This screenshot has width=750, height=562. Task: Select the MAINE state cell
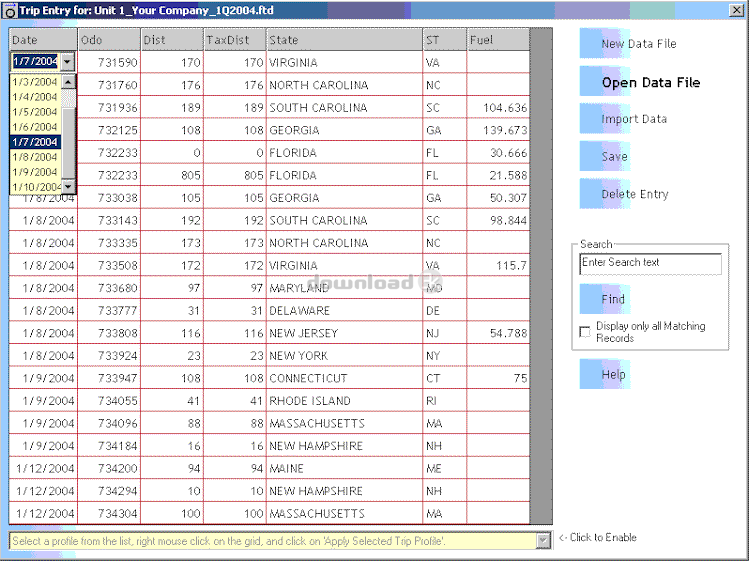344,468
